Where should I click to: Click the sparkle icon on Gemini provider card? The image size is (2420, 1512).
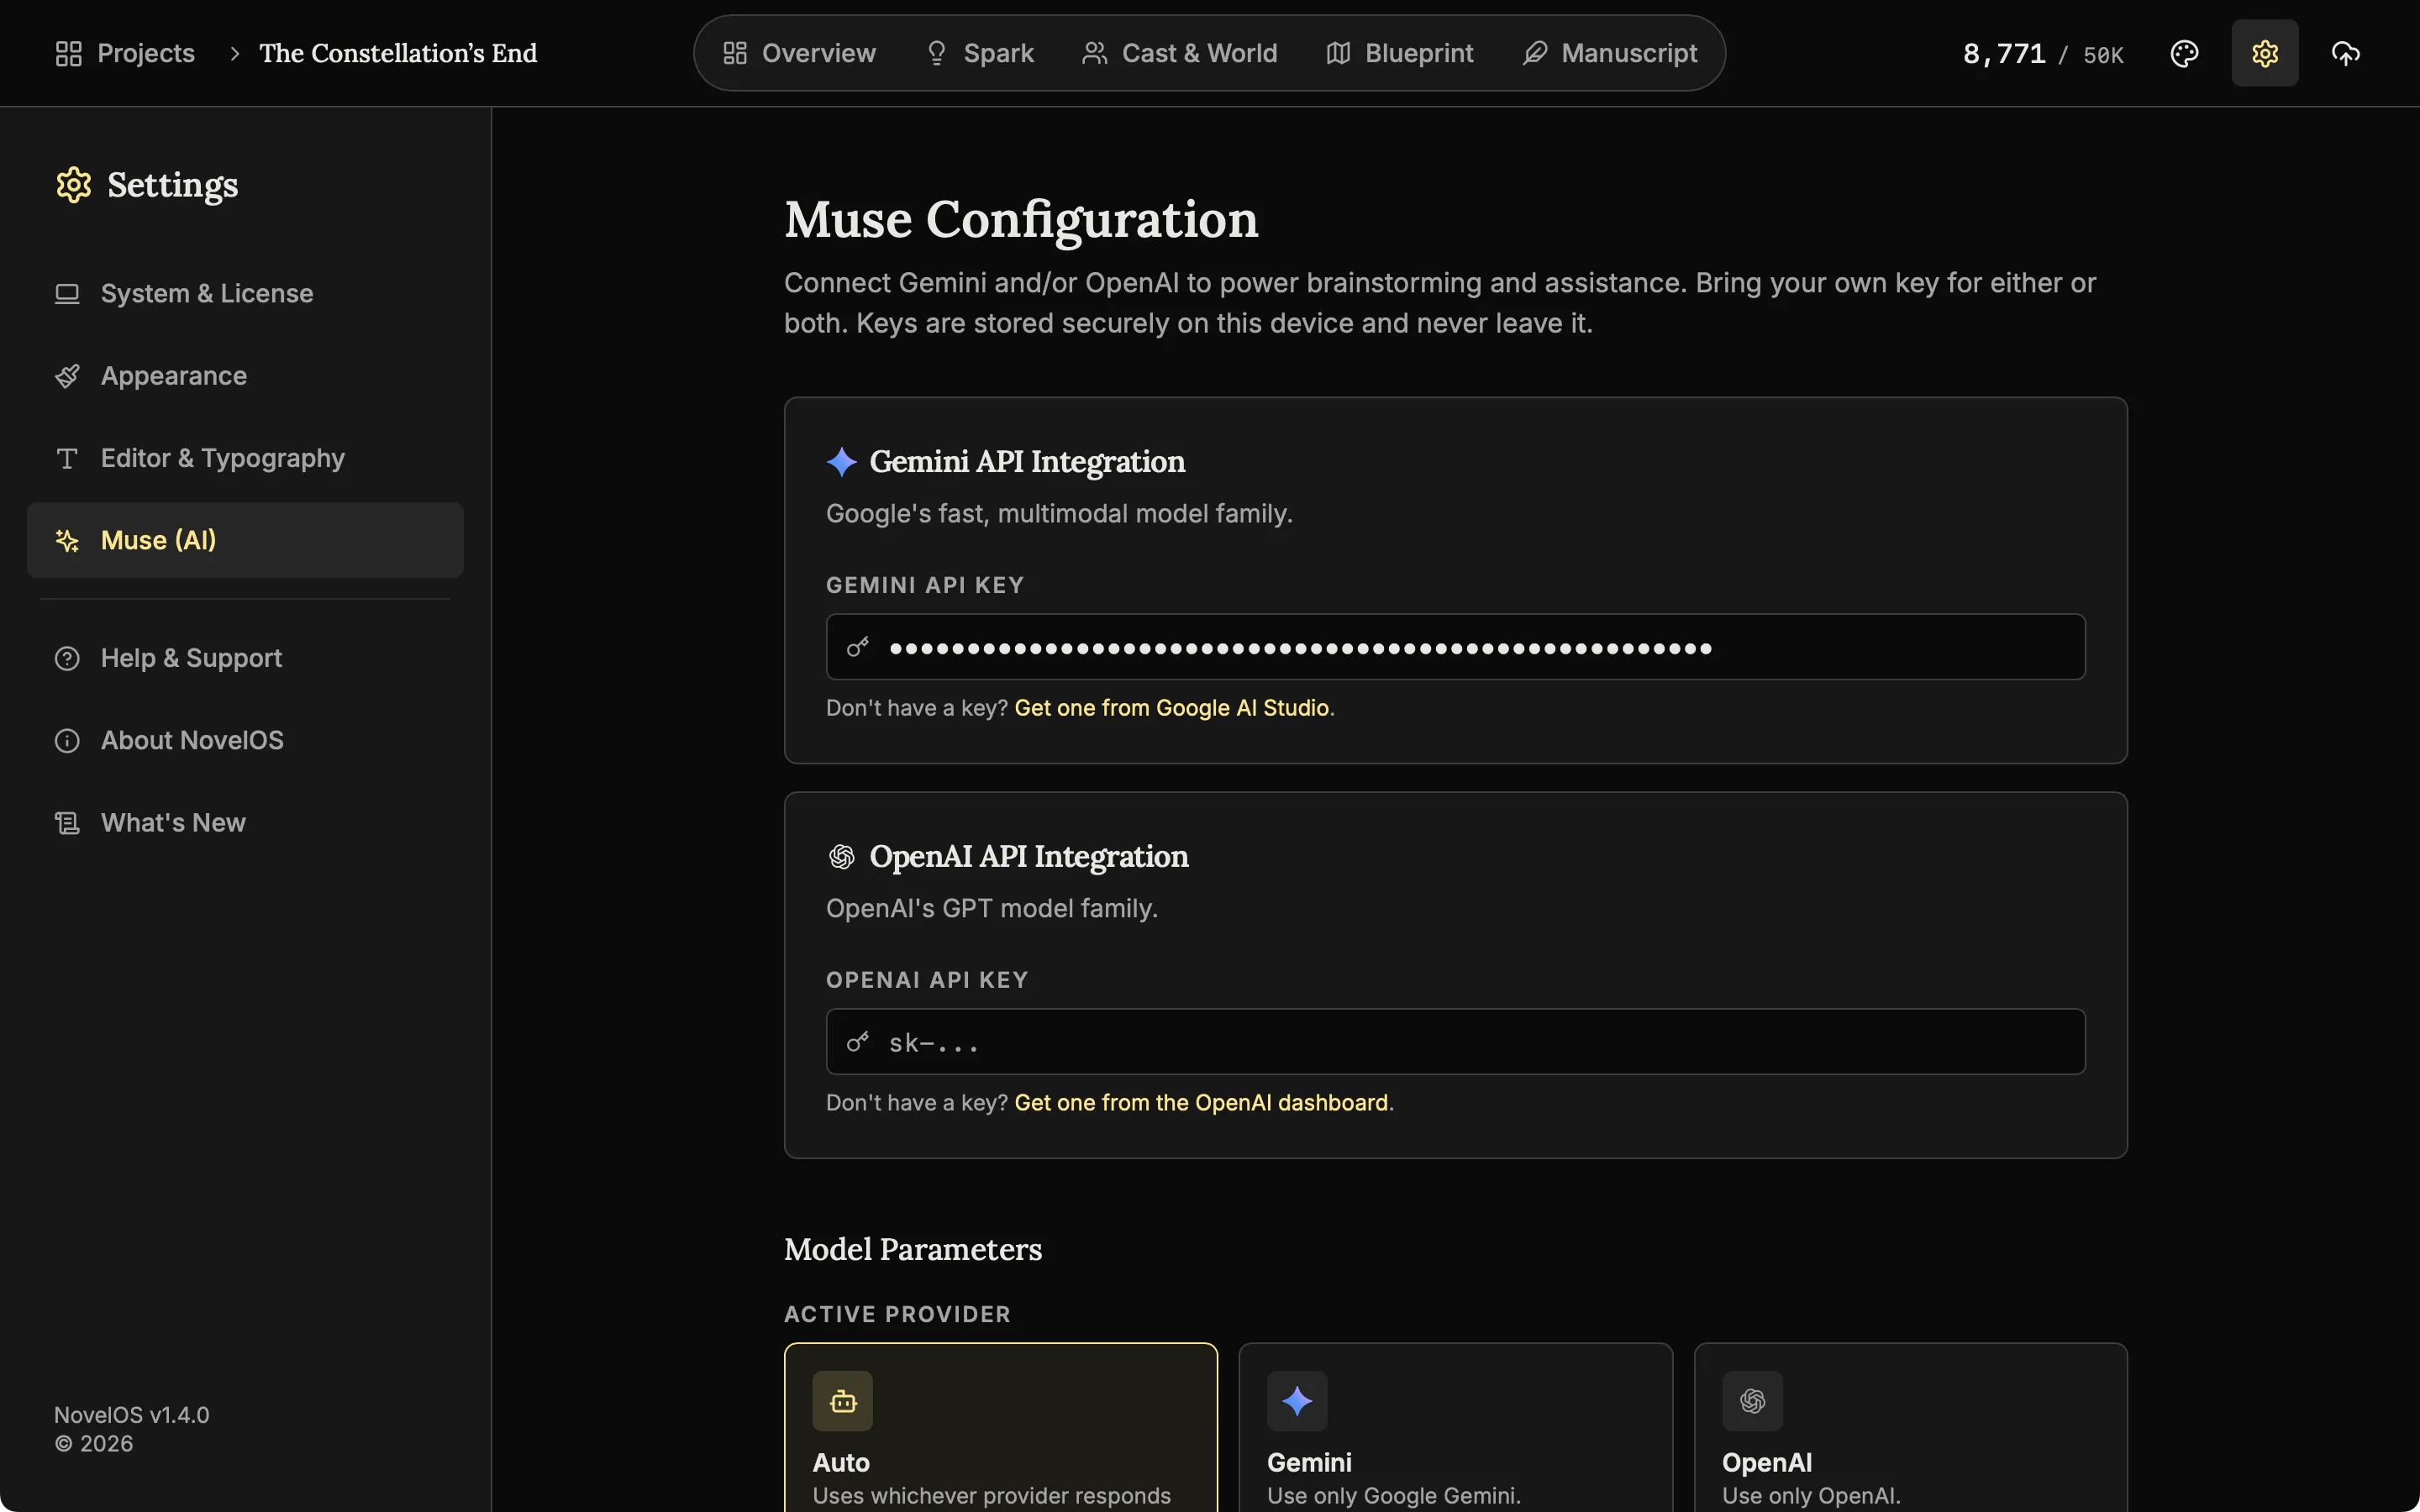tap(1297, 1401)
